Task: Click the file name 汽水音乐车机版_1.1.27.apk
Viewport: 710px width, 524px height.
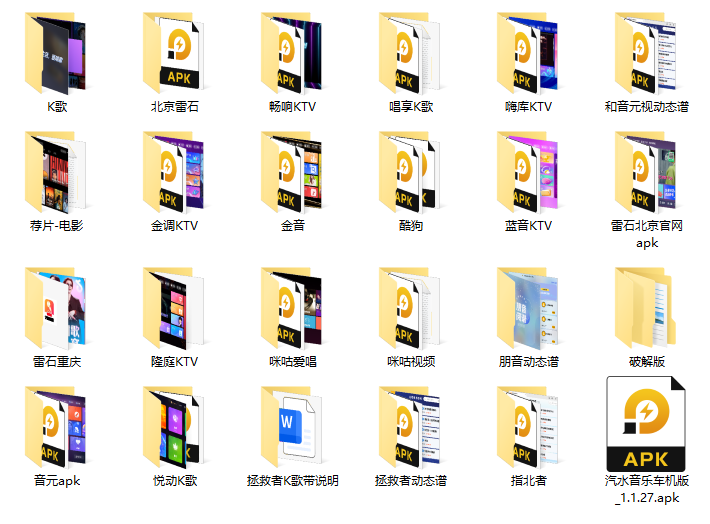Action: click(x=647, y=489)
